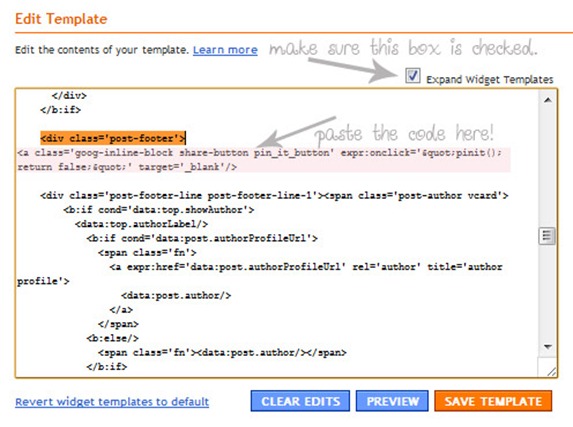Click the Expand Widget Templates label text
573x427 pixels.
point(490,79)
